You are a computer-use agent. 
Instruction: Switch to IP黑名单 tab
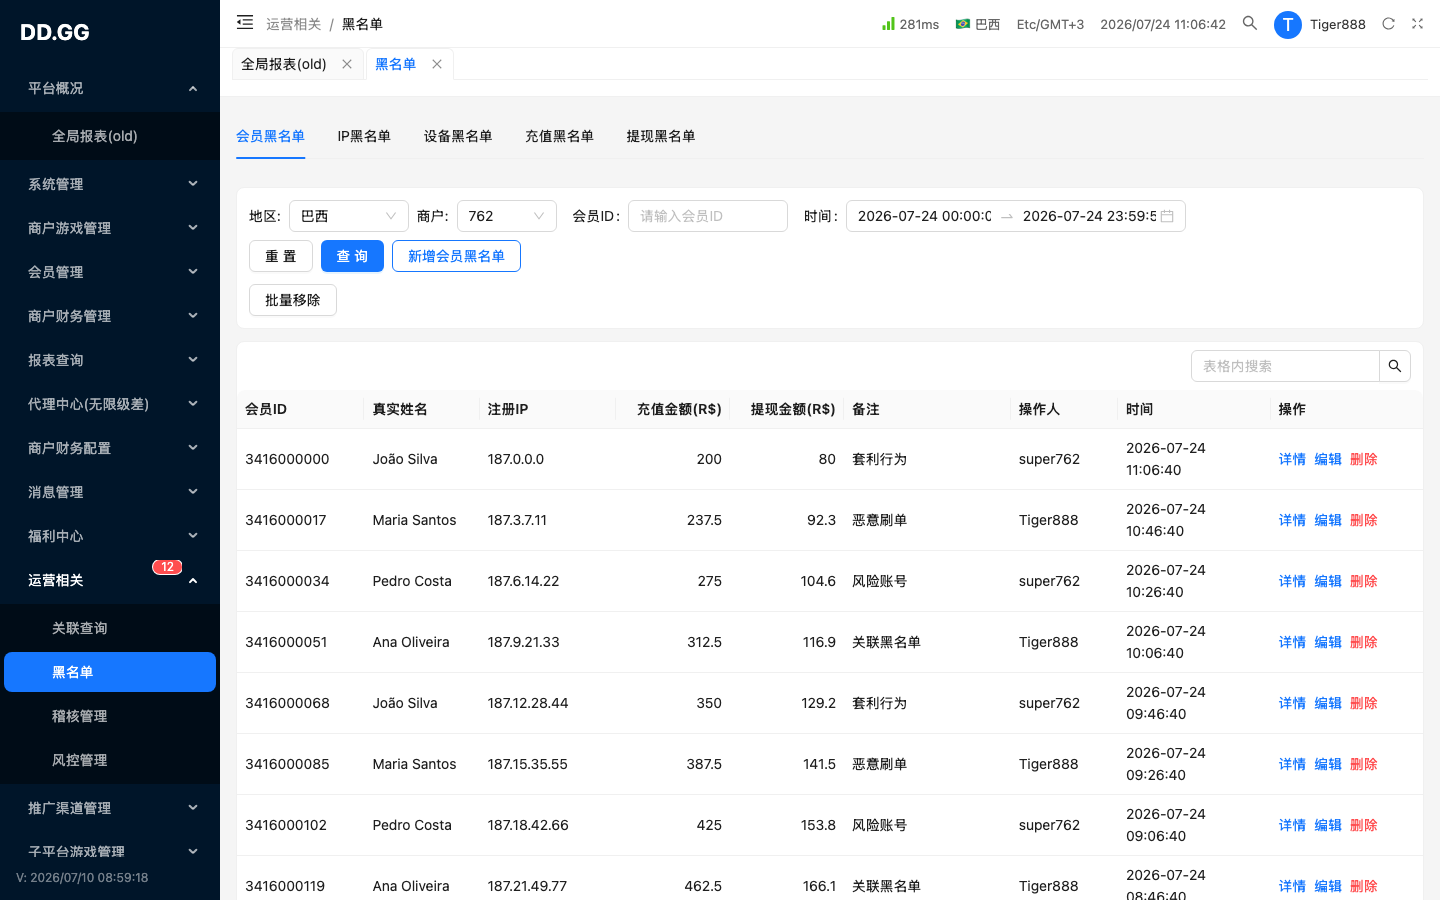[364, 136]
